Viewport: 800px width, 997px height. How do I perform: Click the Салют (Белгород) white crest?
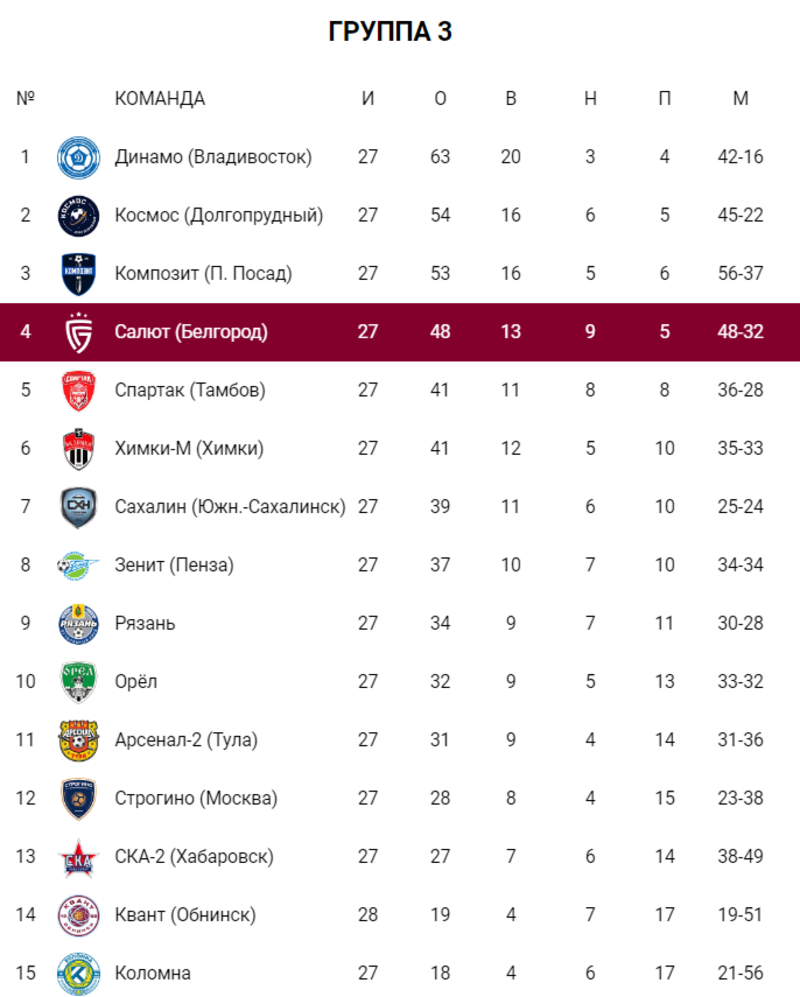coord(78,333)
